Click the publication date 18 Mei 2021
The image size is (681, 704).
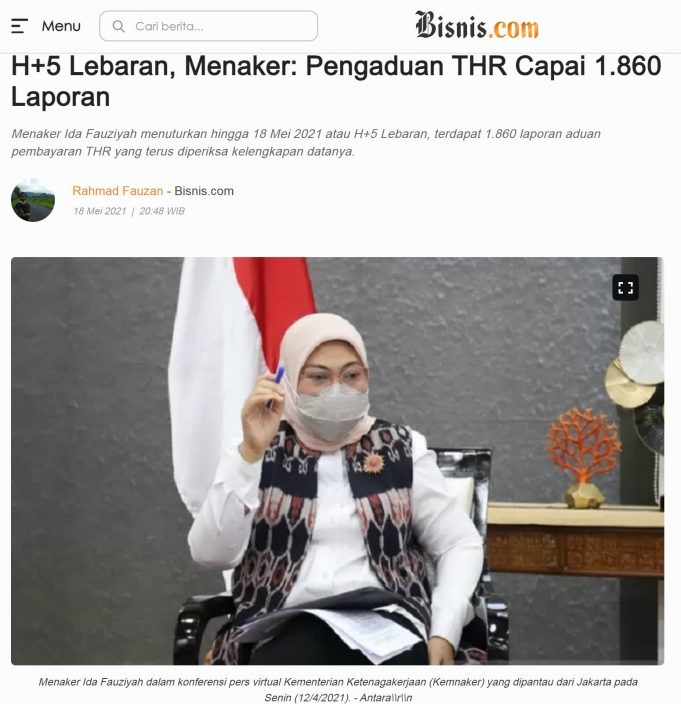click(x=100, y=211)
